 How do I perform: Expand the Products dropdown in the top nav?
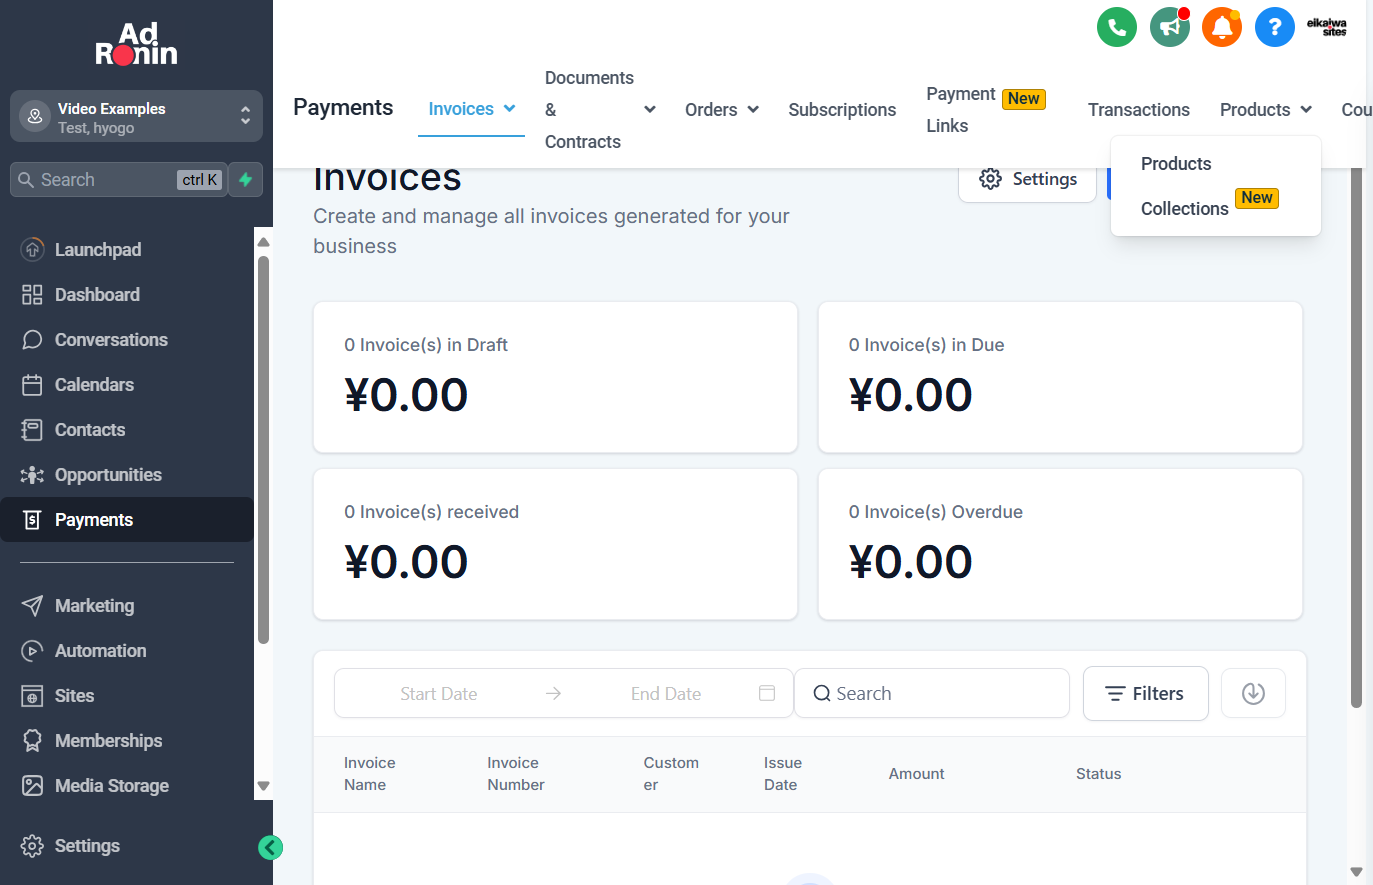(x=1306, y=110)
